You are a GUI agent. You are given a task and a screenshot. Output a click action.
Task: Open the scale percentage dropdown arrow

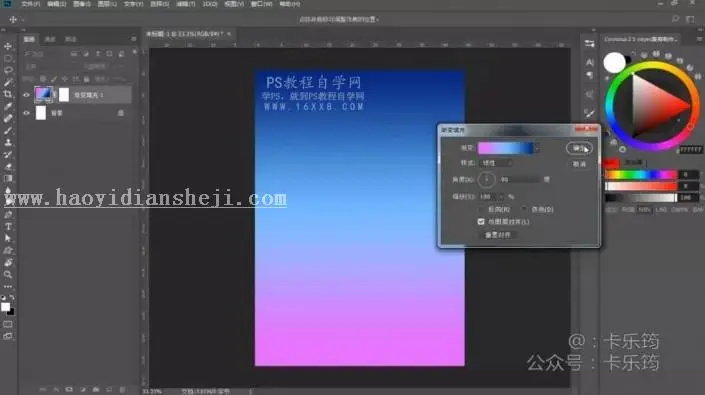tap(501, 197)
